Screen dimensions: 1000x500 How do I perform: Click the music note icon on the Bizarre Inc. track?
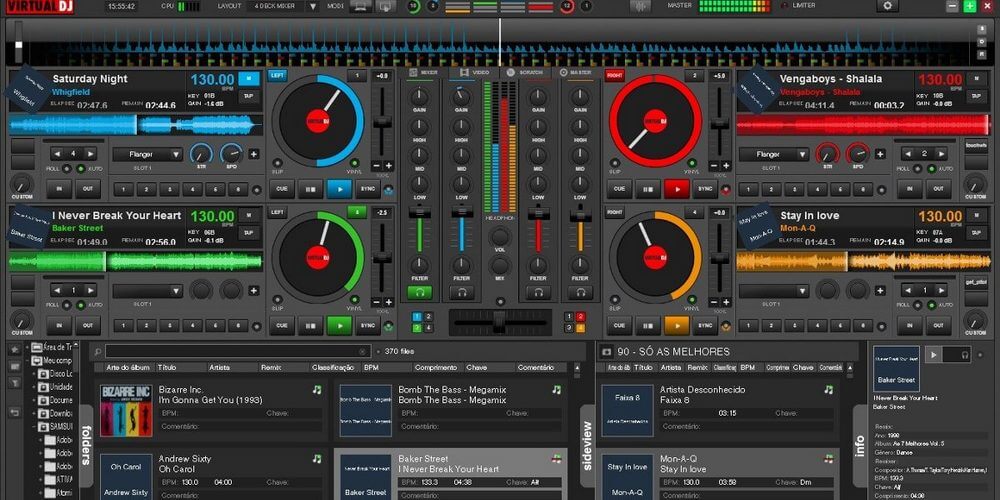(x=317, y=389)
